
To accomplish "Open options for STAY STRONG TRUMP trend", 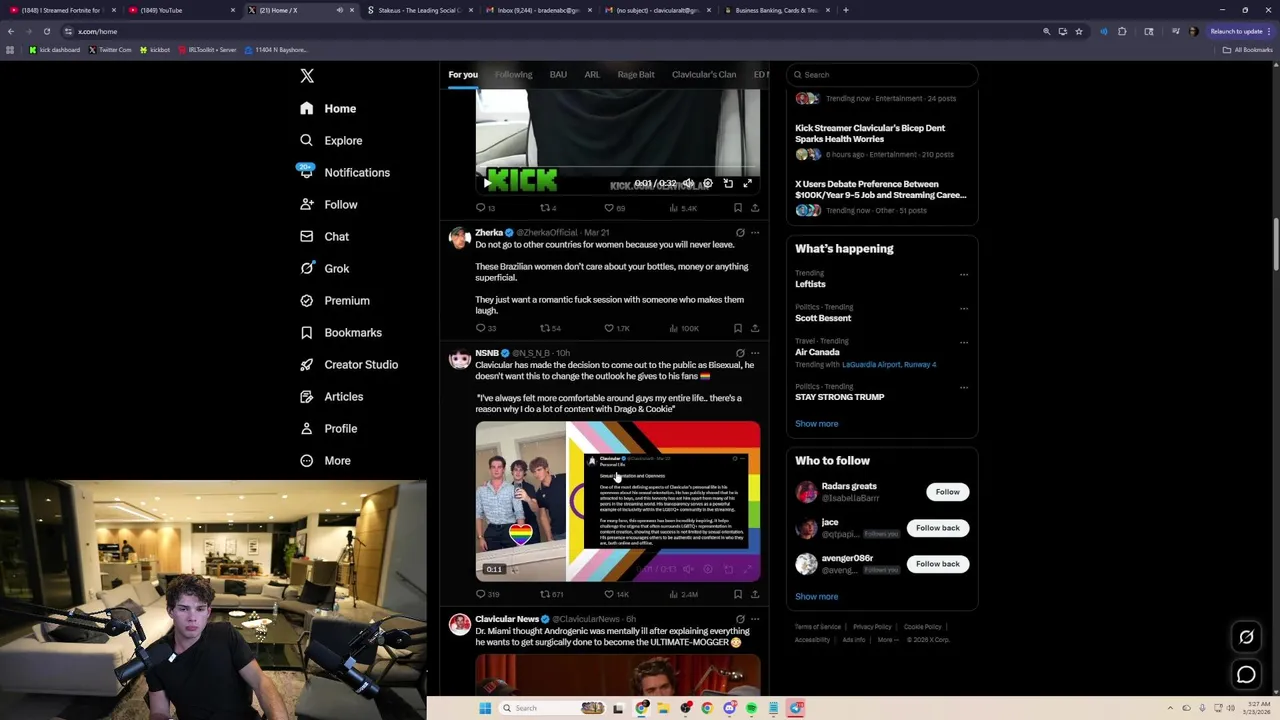I will coord(964,387).
